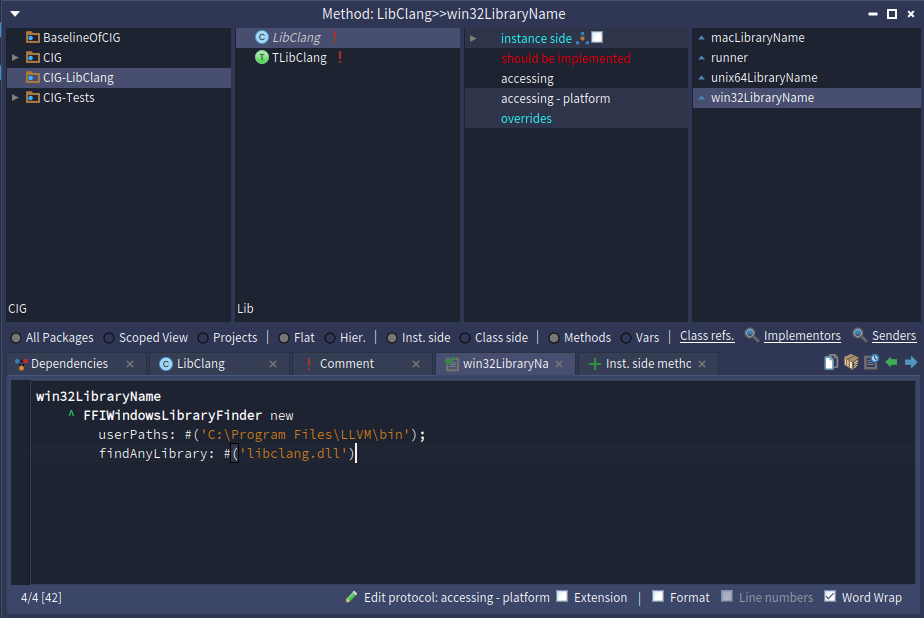Viewport: 924px width, 618px height.
Task: Open the Comment tab
Action: tap(346, 364)
